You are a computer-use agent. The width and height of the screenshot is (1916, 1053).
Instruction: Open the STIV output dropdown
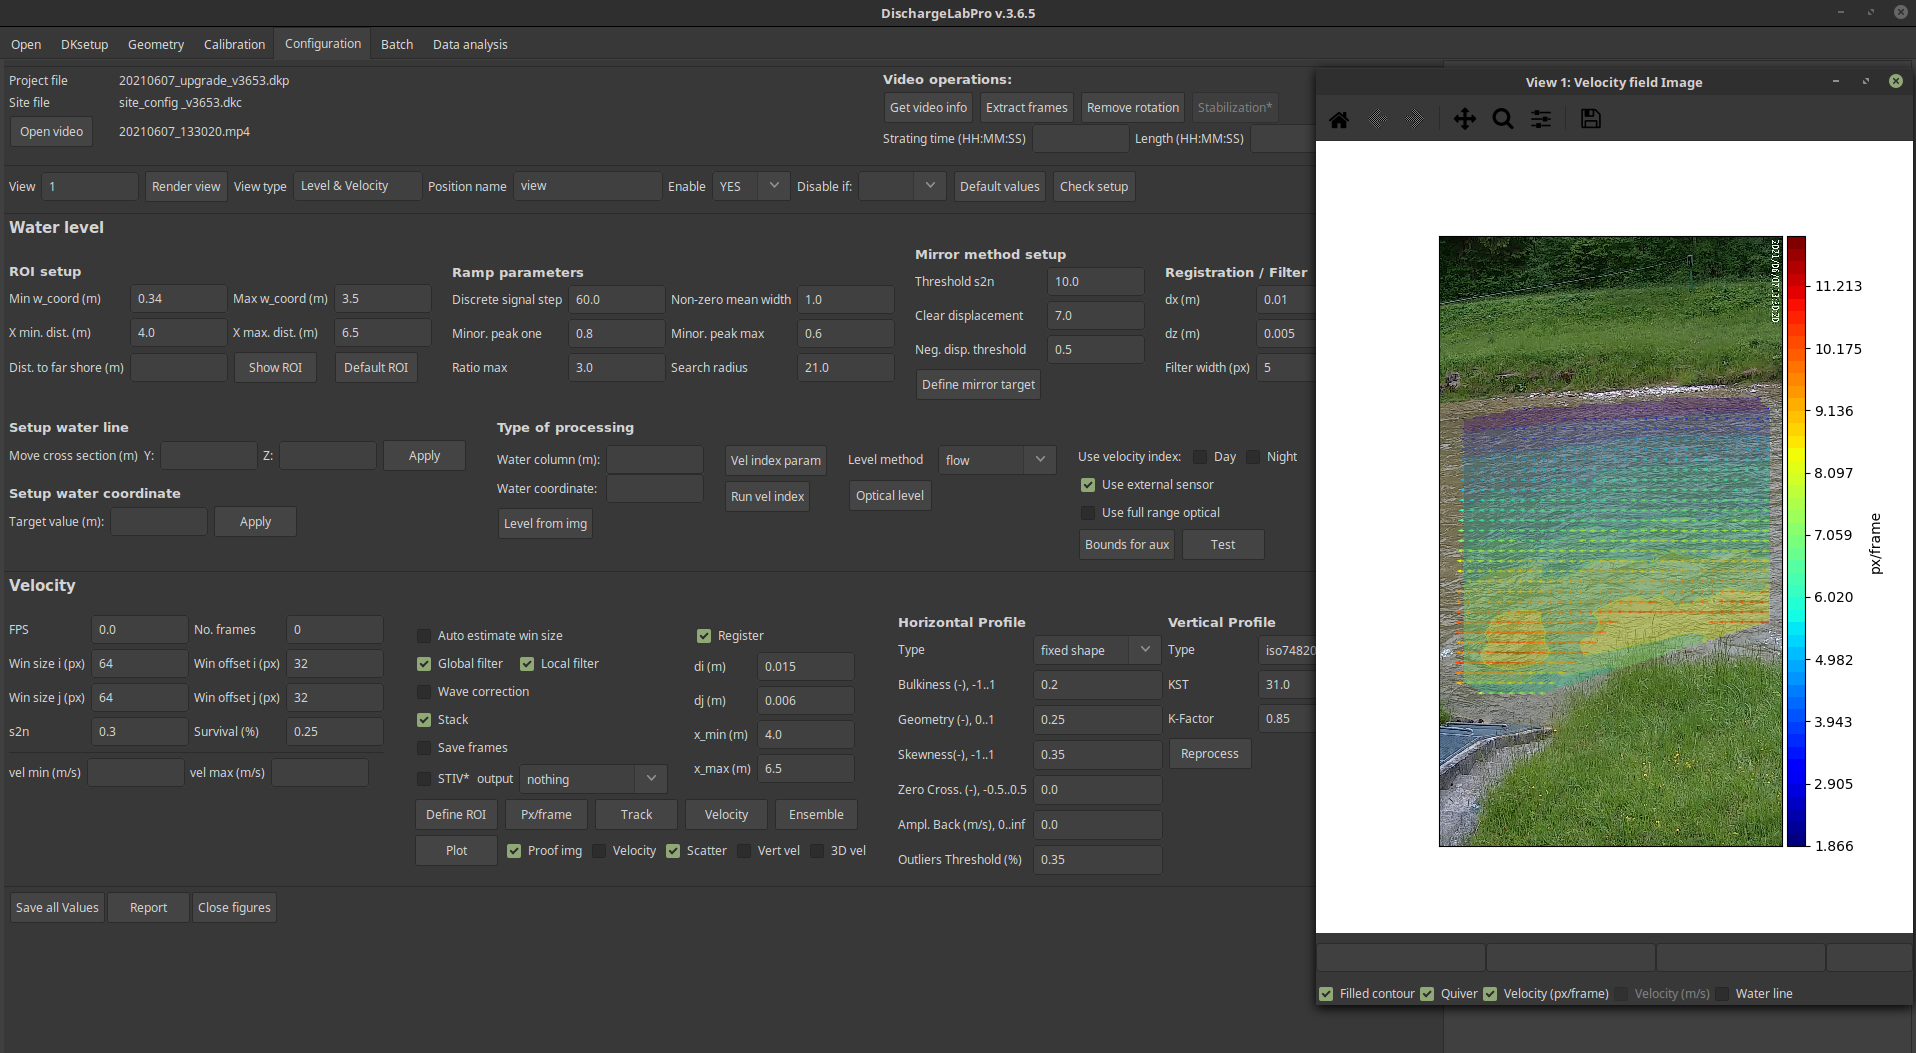click(x=593, y=779)
